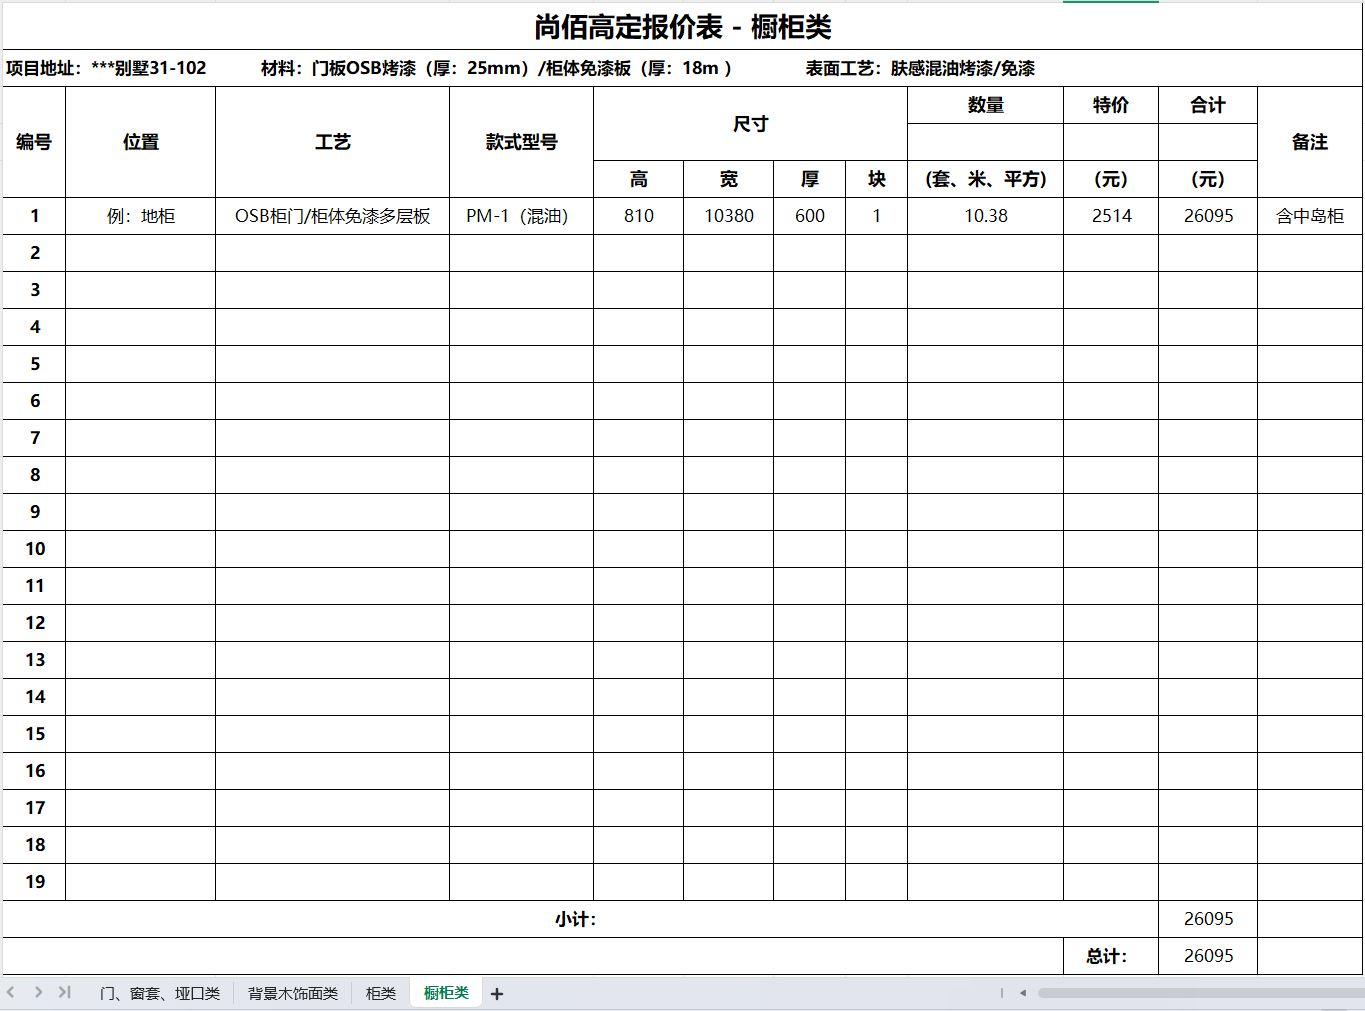Click the 备注 cell containing 含中岛柜
Screen dimensions: 1365x1011
point(1310,216)
